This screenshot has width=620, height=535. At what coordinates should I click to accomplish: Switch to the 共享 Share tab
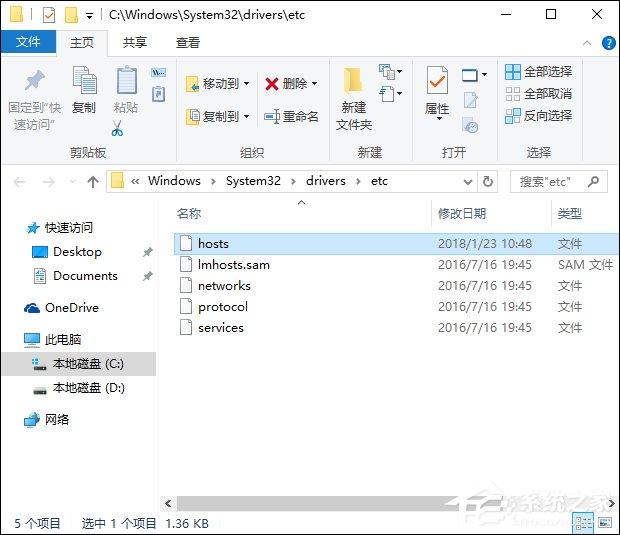coord(135,42)
